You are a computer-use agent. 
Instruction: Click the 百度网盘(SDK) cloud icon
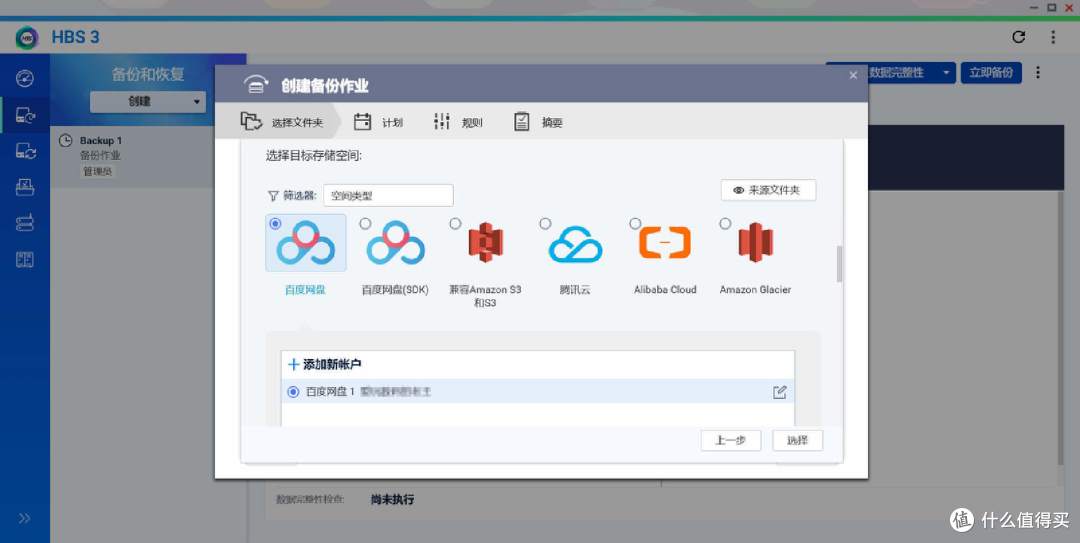(x=395, y=243)
